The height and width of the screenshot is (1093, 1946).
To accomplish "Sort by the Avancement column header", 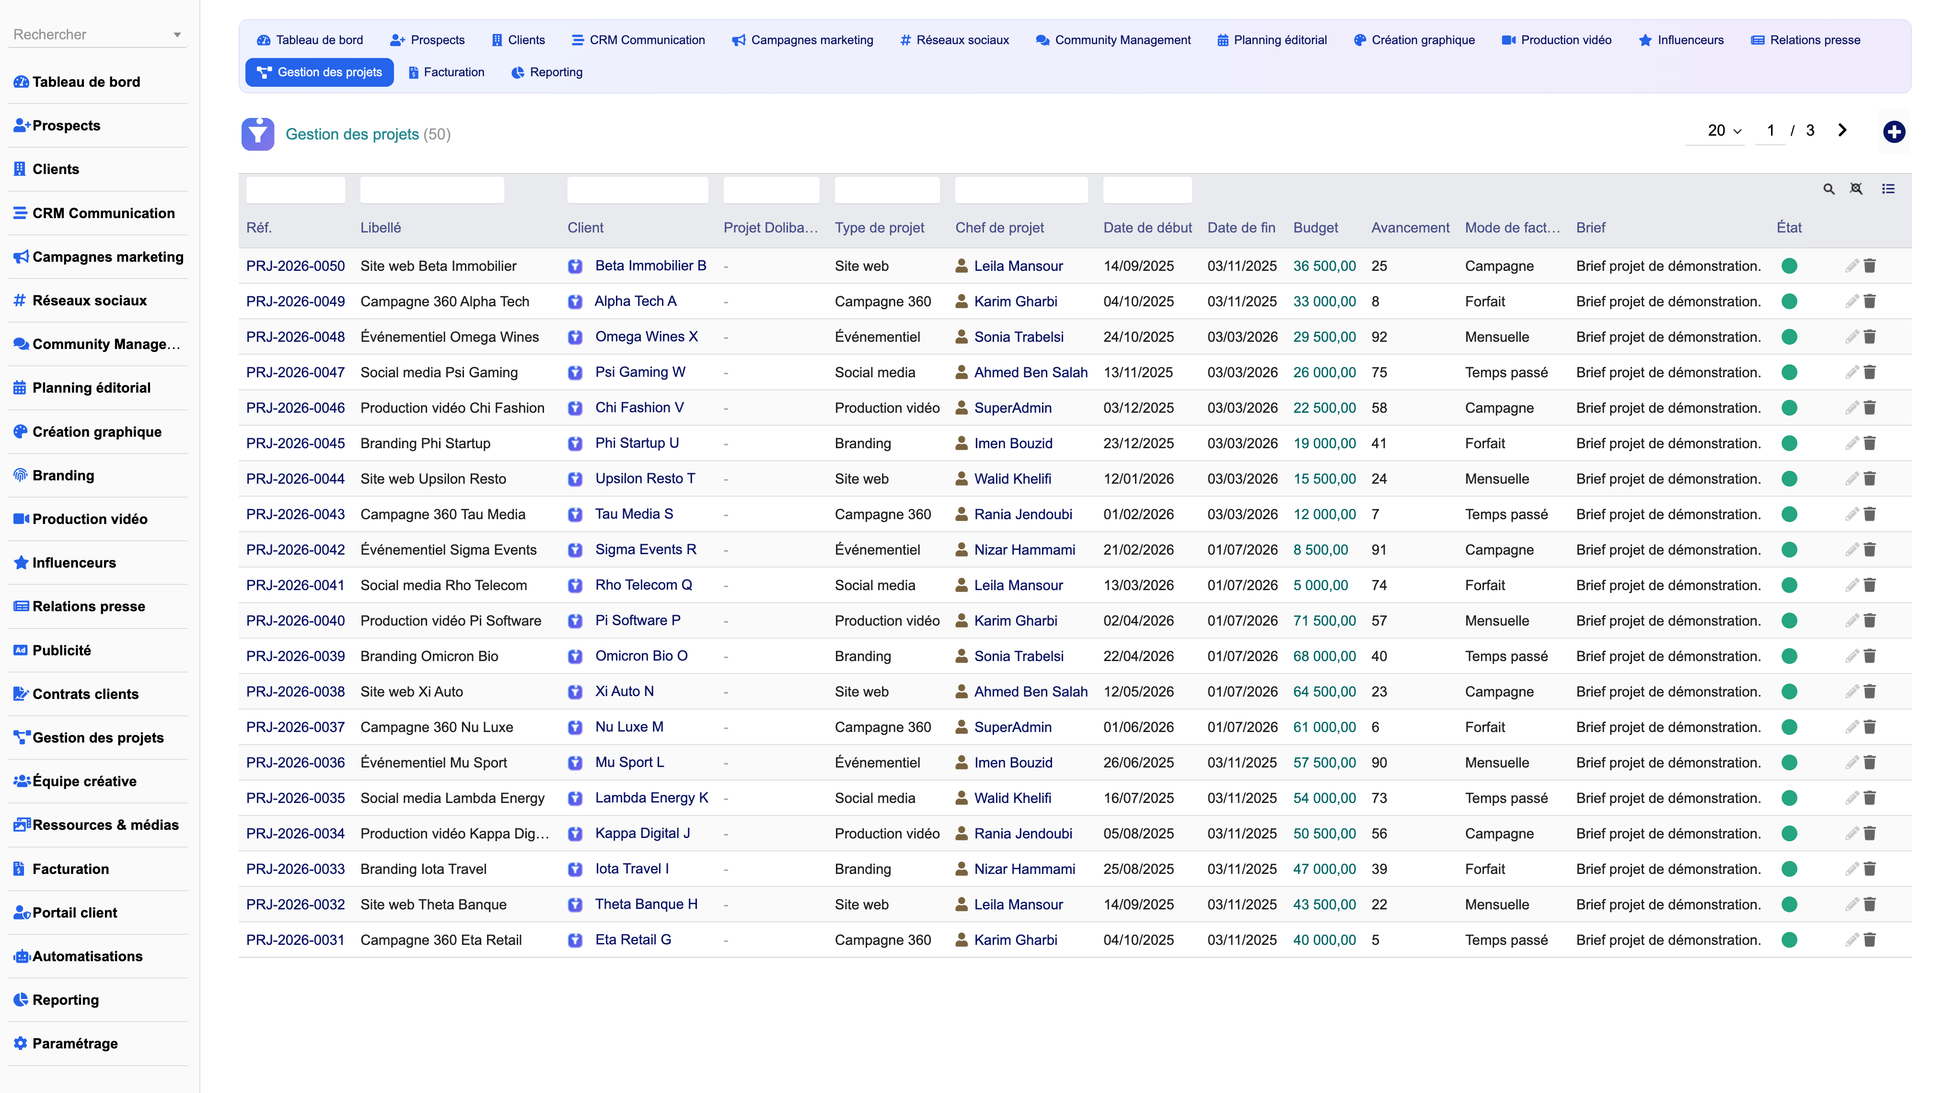I will point(1410,228).
